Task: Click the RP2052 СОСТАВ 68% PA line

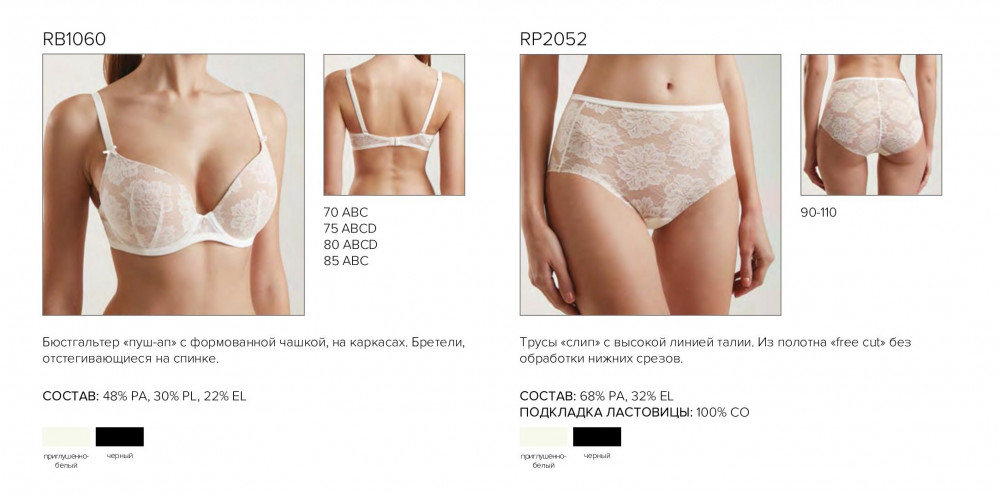Action: [x=596, y=396]
